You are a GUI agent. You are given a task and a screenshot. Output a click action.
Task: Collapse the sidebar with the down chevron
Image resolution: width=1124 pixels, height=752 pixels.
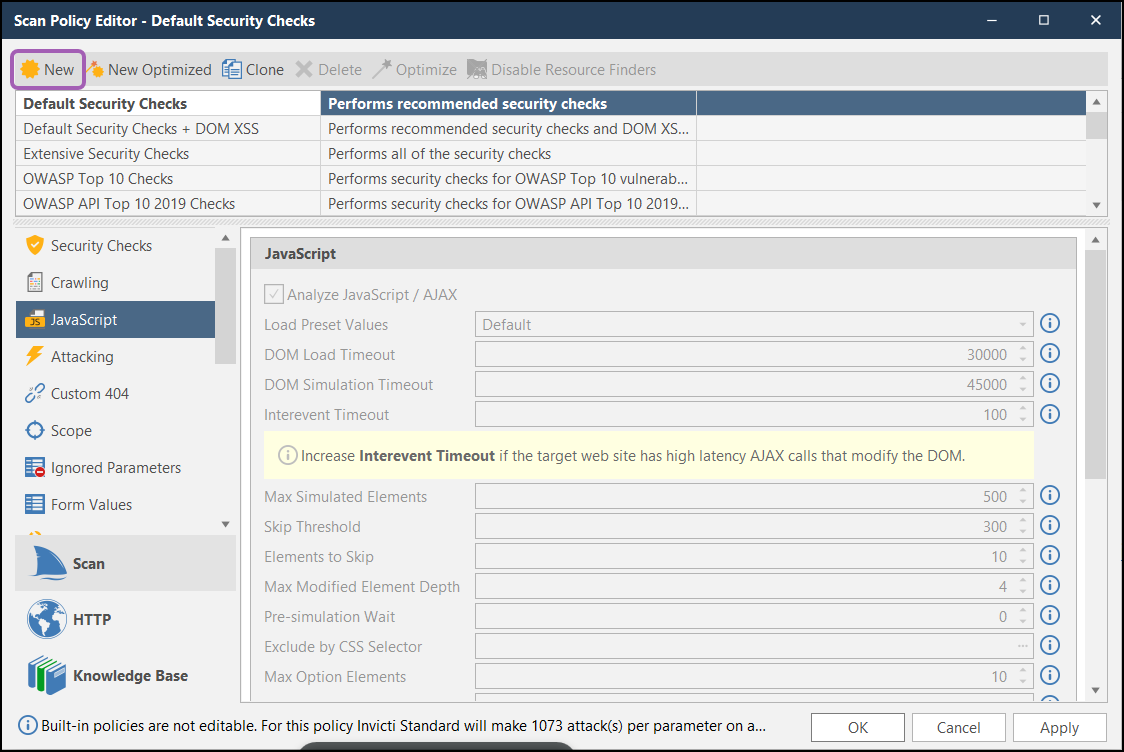225,523
